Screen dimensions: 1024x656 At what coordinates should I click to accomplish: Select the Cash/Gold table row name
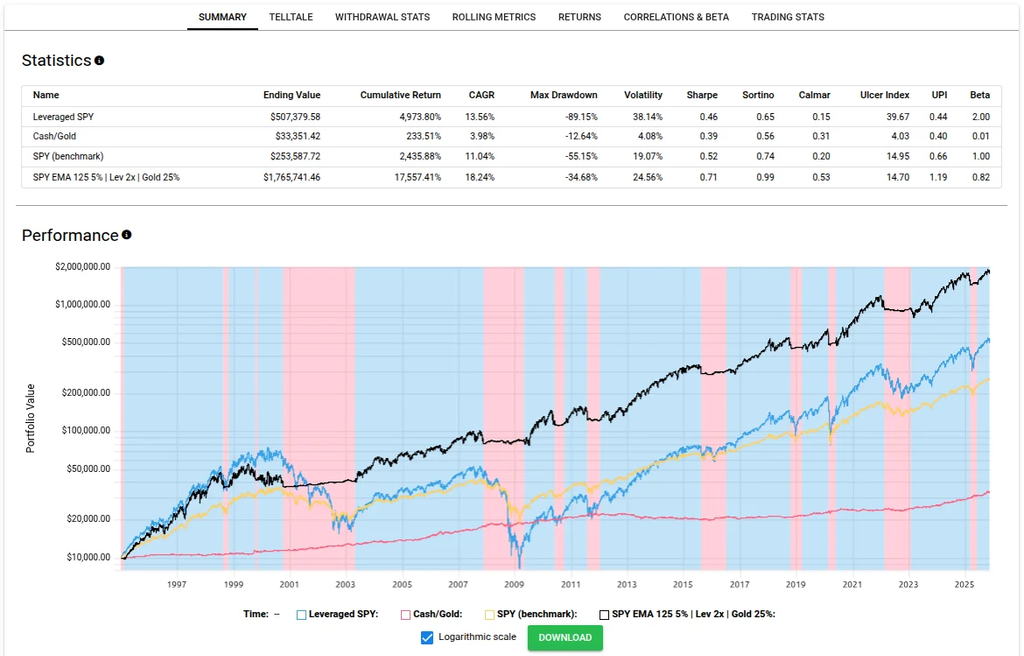[54, 137]
